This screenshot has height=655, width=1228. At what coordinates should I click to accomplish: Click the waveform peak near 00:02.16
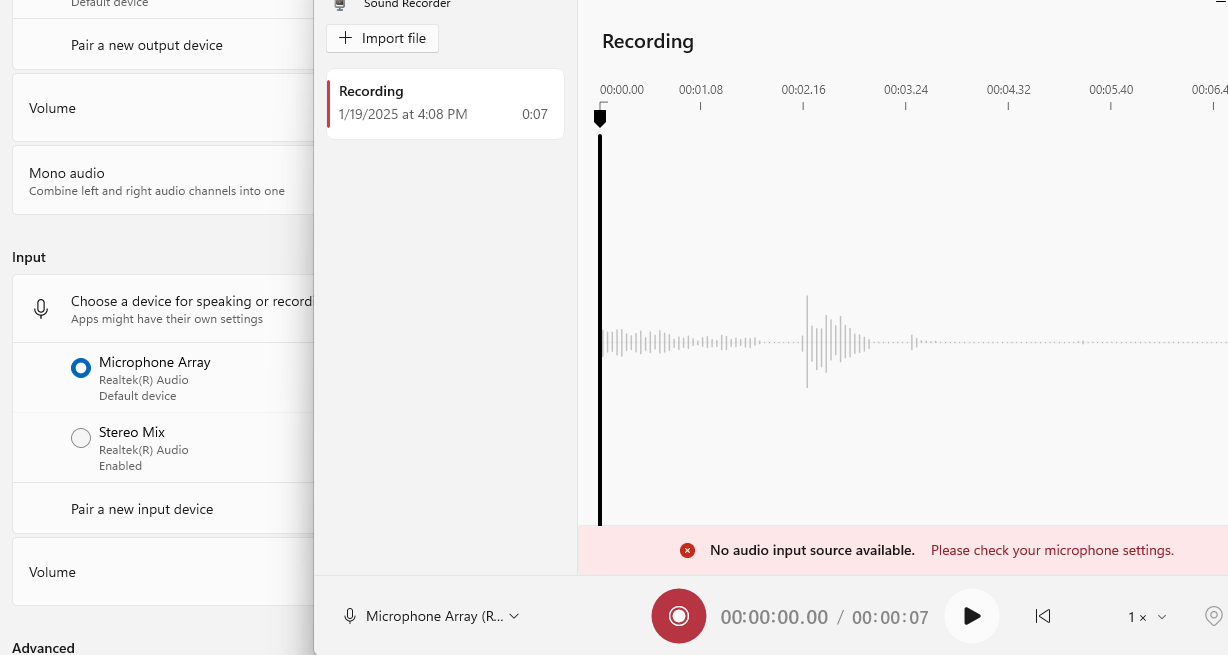807,342
